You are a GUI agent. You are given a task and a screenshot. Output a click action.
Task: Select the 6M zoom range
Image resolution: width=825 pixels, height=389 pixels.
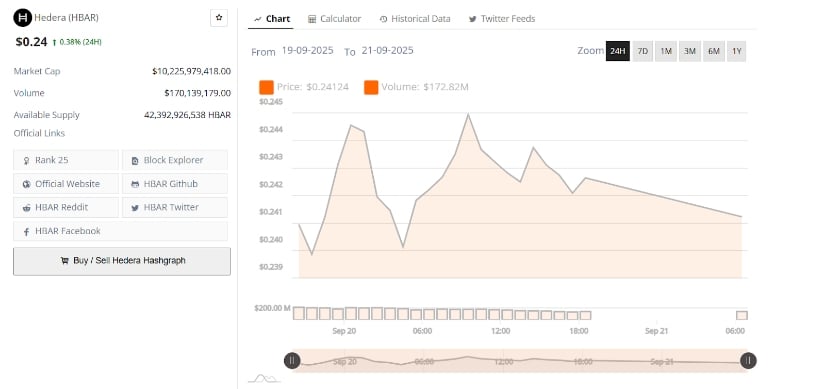713,51
